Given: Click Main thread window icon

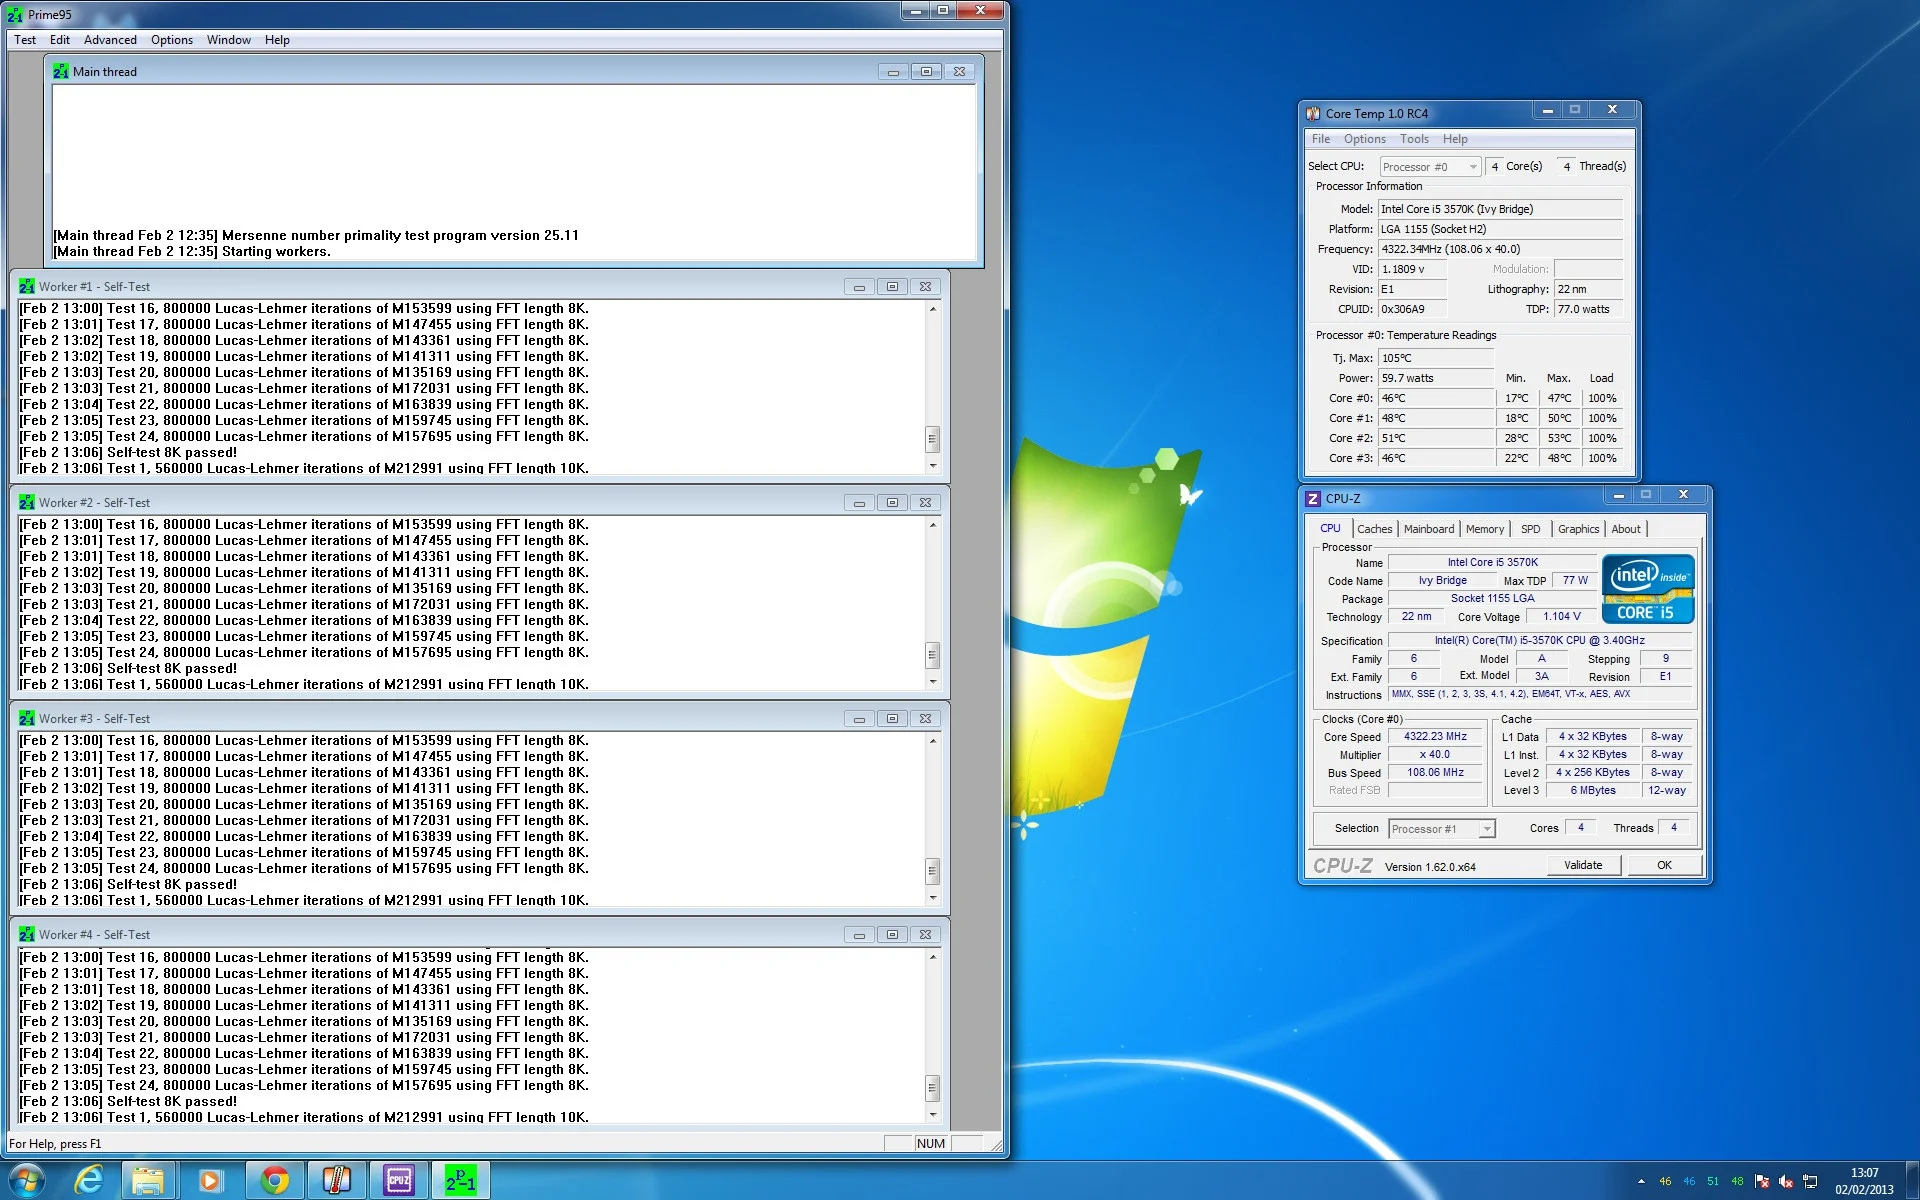Looking at the screenshot, I should pos(61,71).
